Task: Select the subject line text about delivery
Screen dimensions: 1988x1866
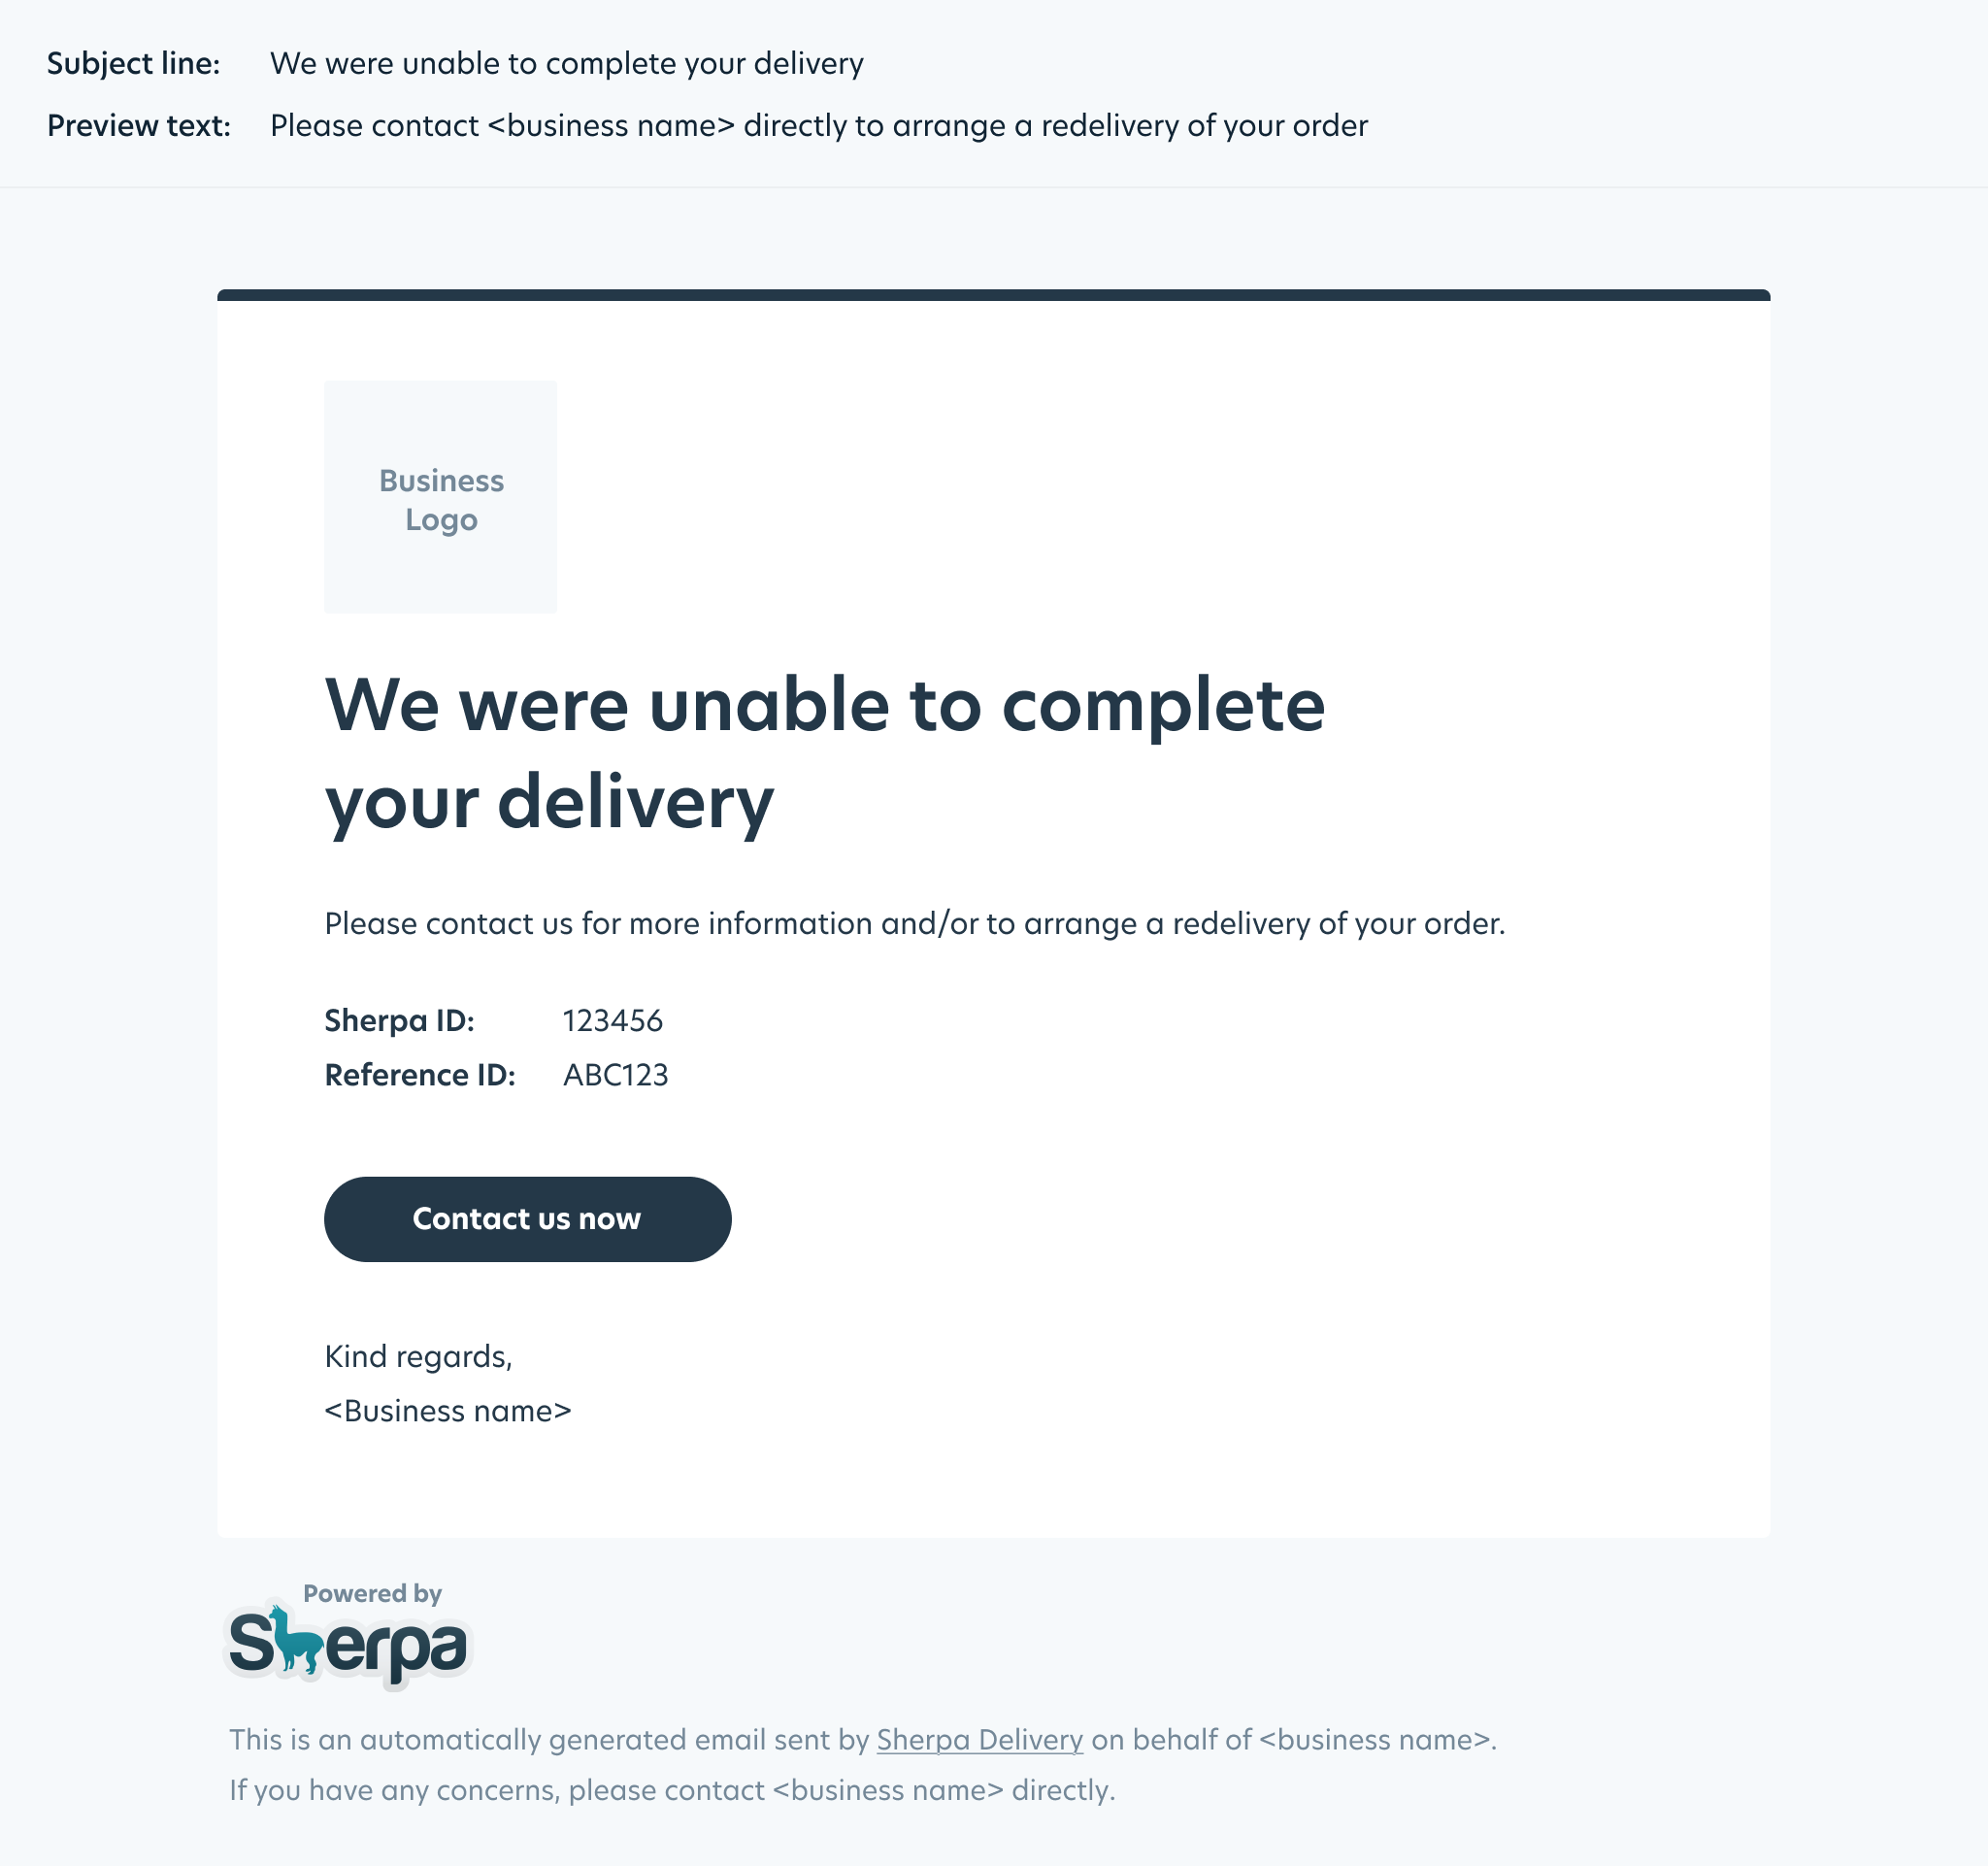Action: [x=566, y=64]
